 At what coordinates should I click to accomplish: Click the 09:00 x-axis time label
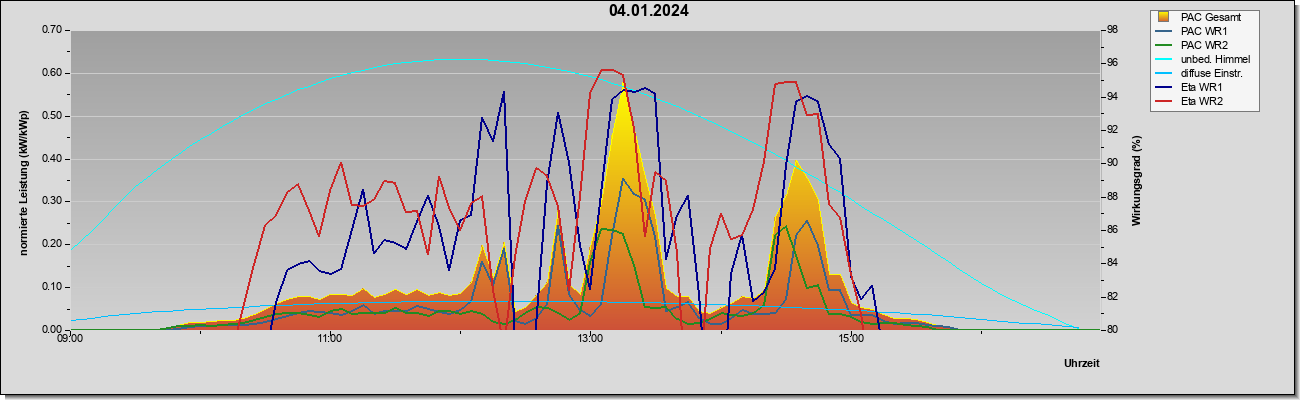(70, 340)
